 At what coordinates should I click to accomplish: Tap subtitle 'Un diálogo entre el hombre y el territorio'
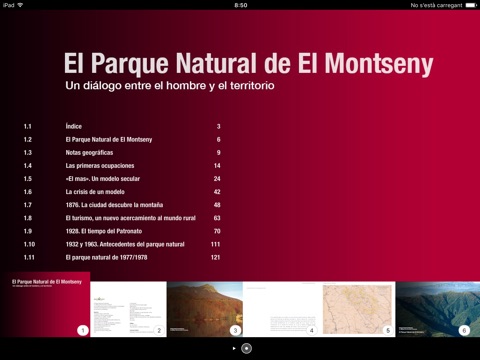pos(170,86)
